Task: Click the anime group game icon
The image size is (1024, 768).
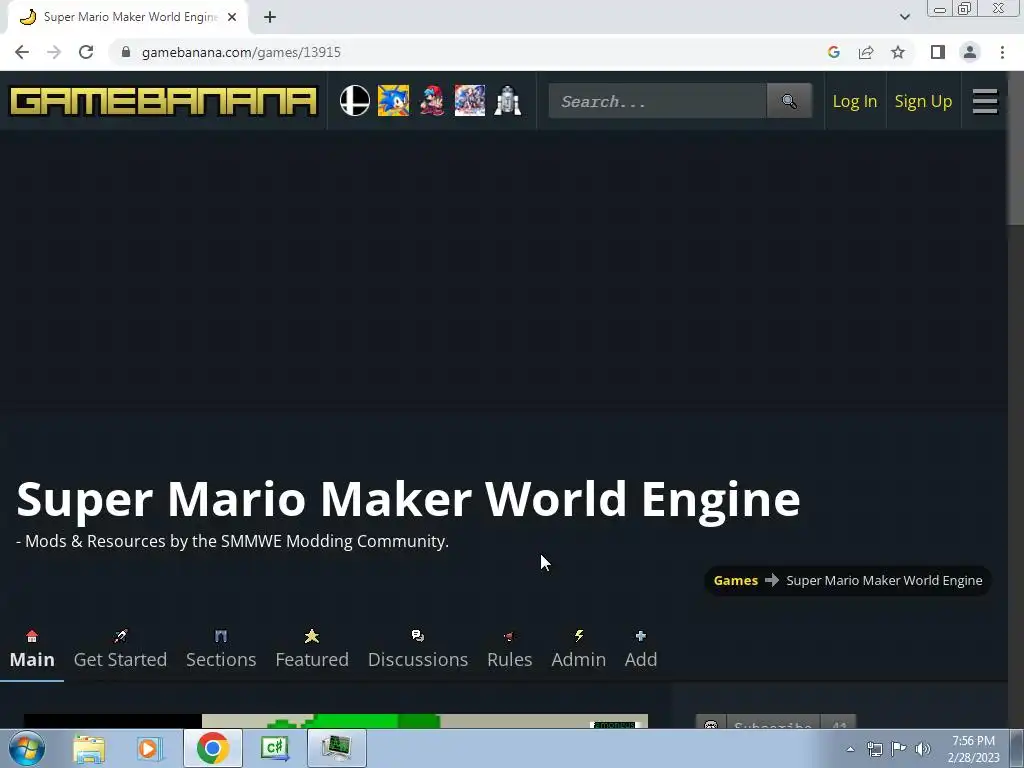Action: [470, 101]
